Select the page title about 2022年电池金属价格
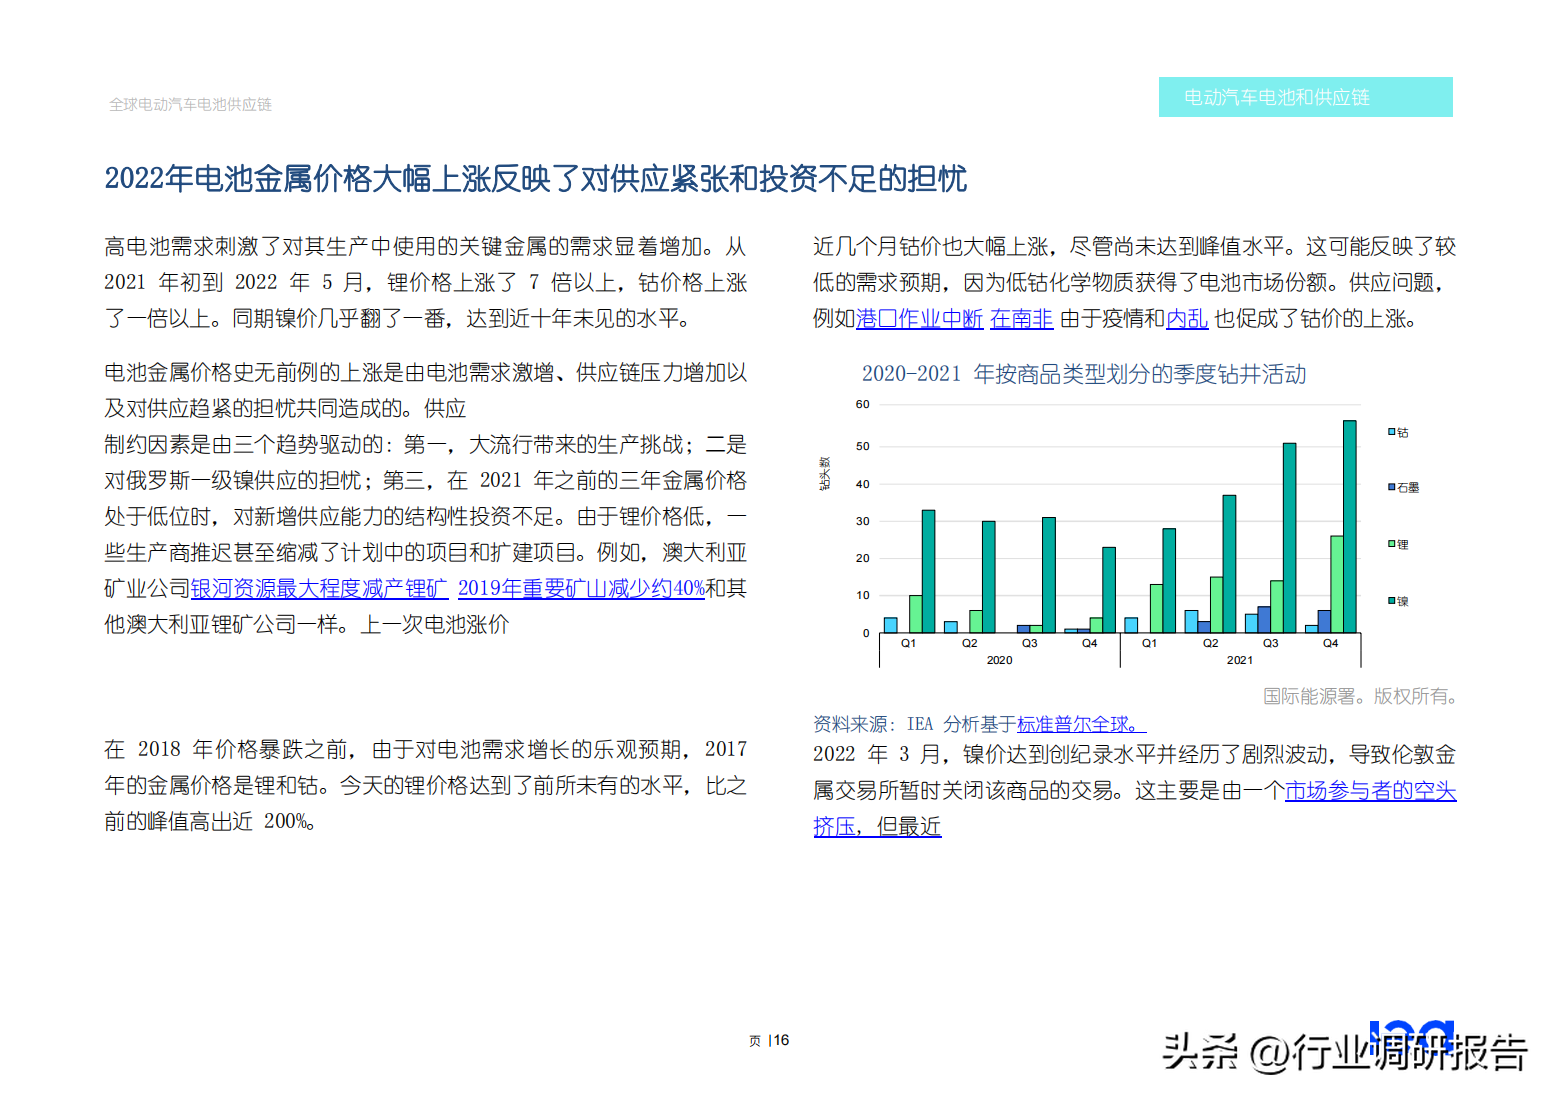The image size is (1559, 1103). pyautogui.click(x=535, y=179)
